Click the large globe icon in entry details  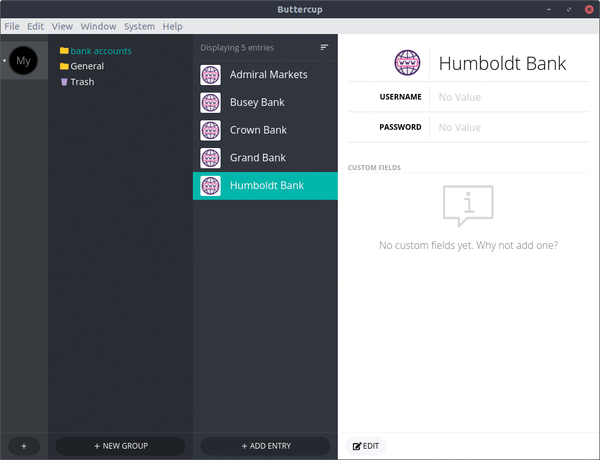[x=407, y=63]
